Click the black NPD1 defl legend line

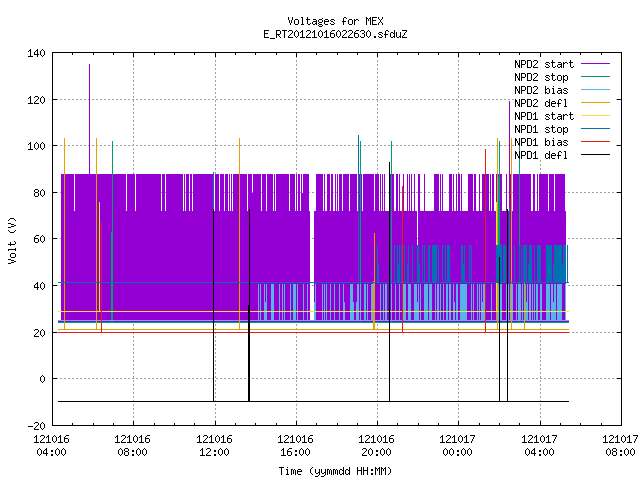(595, 155)
